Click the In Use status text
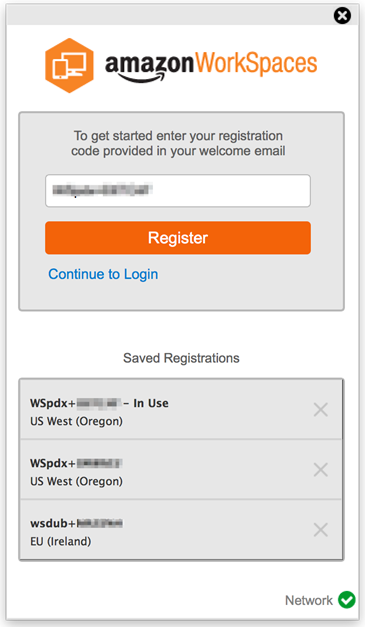Screen dimensions: 365x627 pos(151,403)
